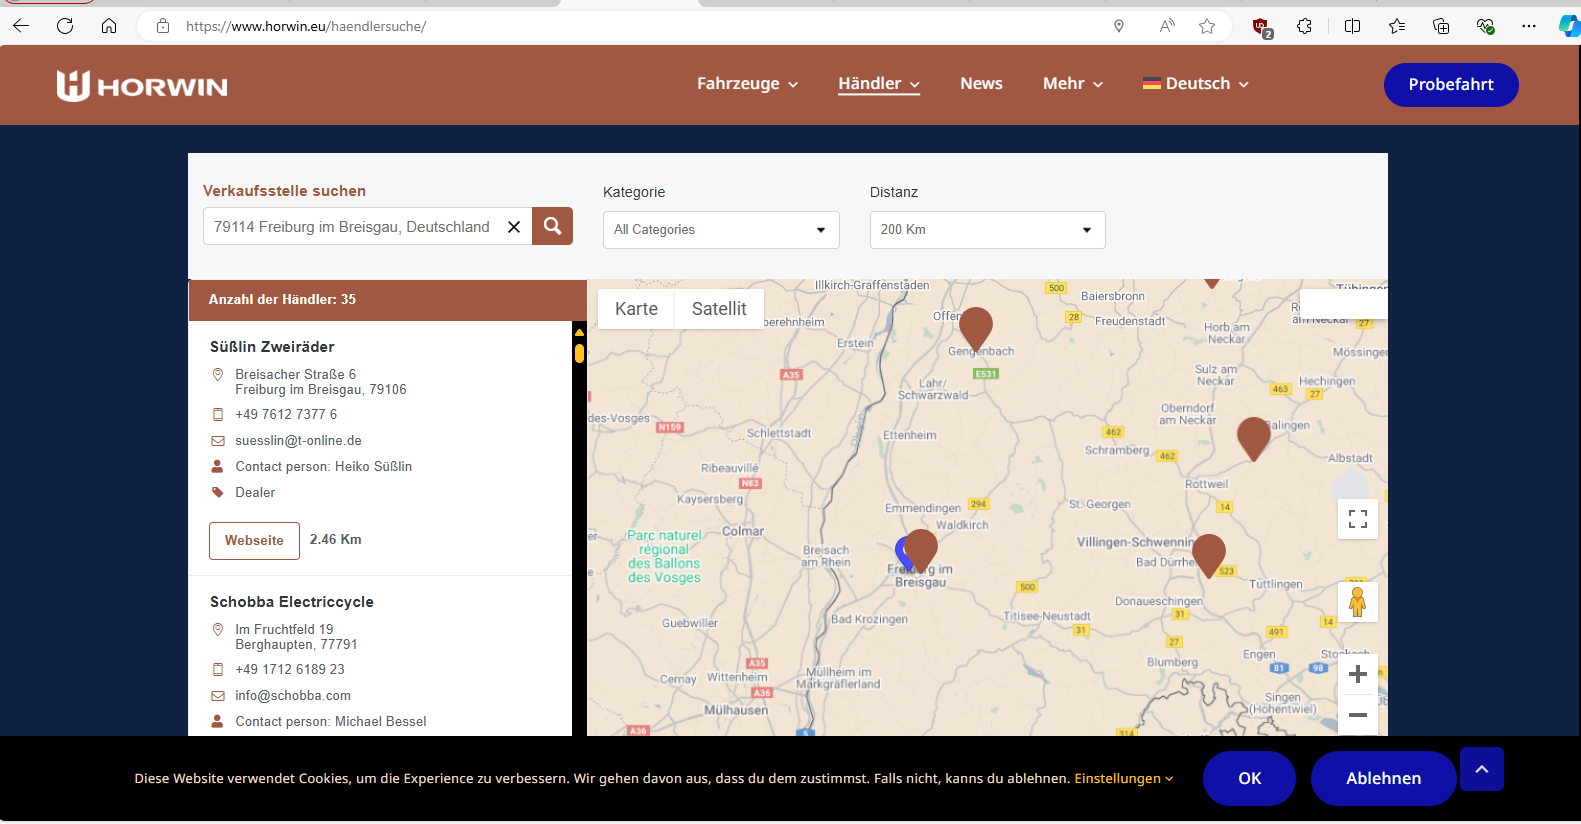
Task: Open the News page
Action: click(980, 84)
